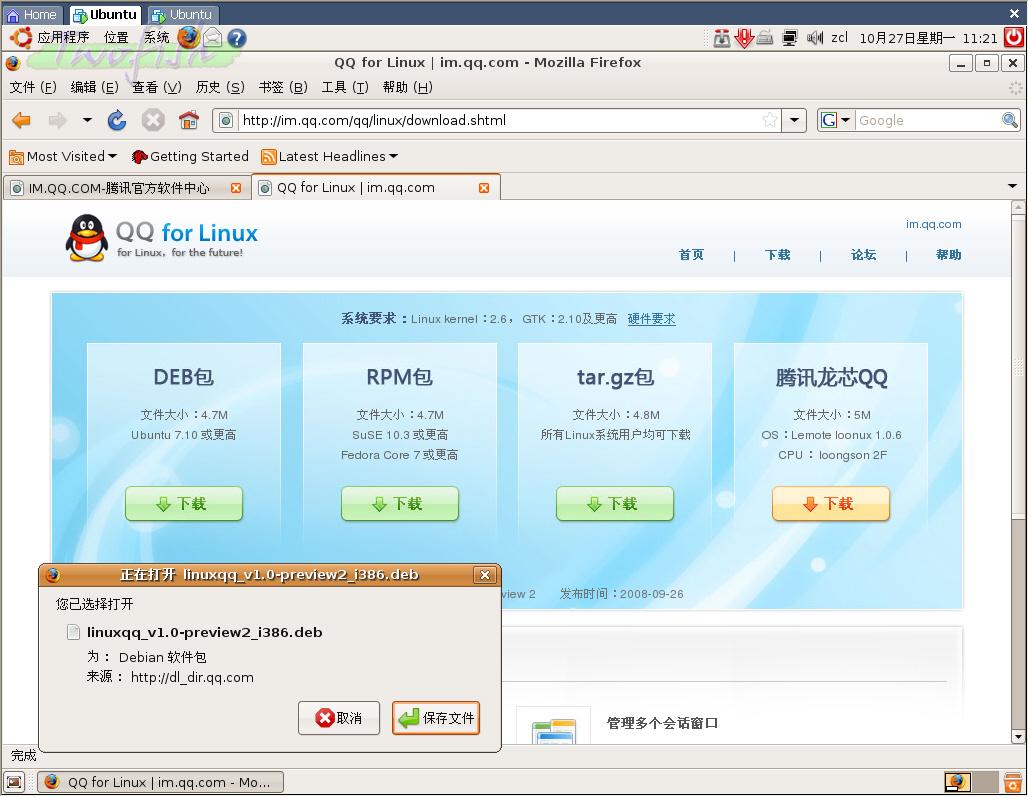Image resolution: width=1029 pixels, height=797 pixels.
Task: Close the IM.QQ.COM tab
Action: pyautogui.click(x=236, y=188)
